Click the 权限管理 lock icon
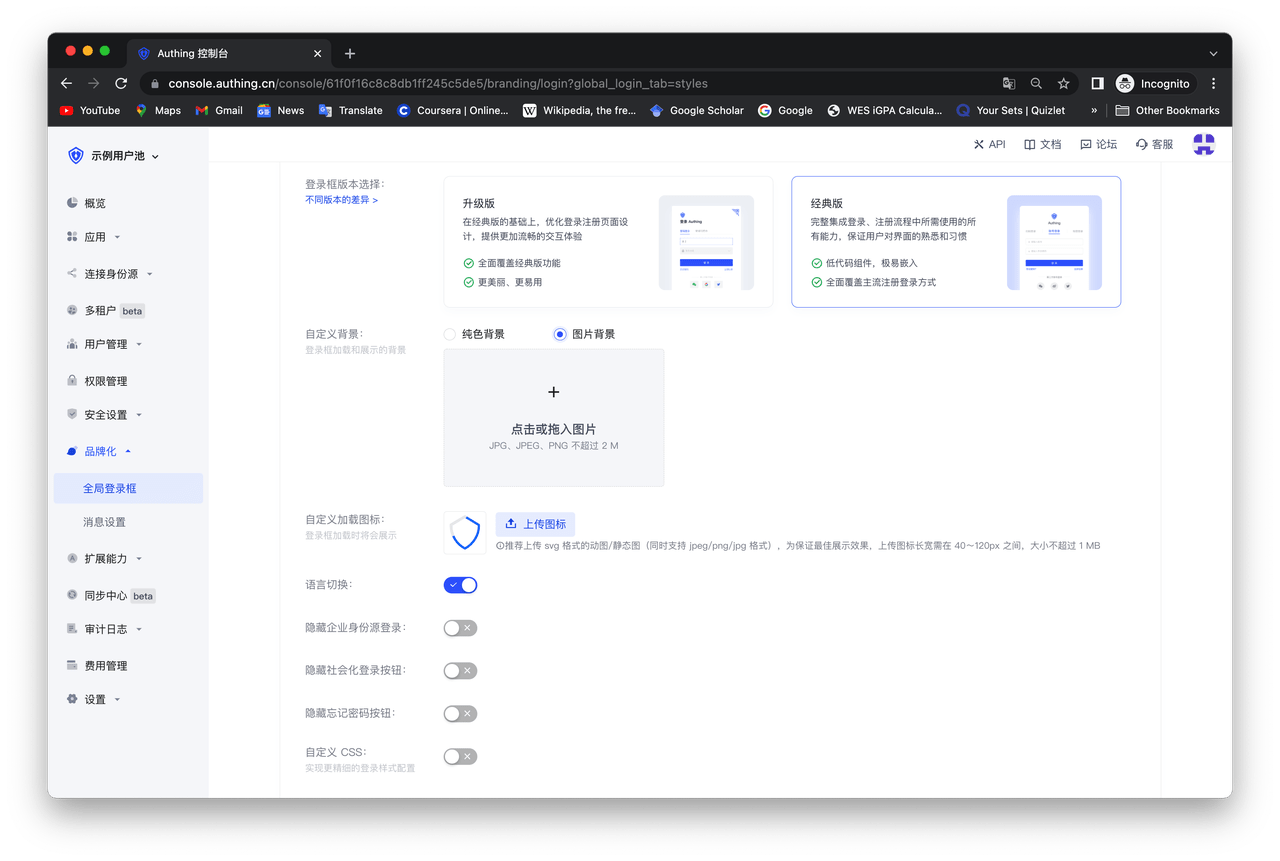Image resolution: width=1280 pixels, height=861 pixels. [x=72, y=381]
